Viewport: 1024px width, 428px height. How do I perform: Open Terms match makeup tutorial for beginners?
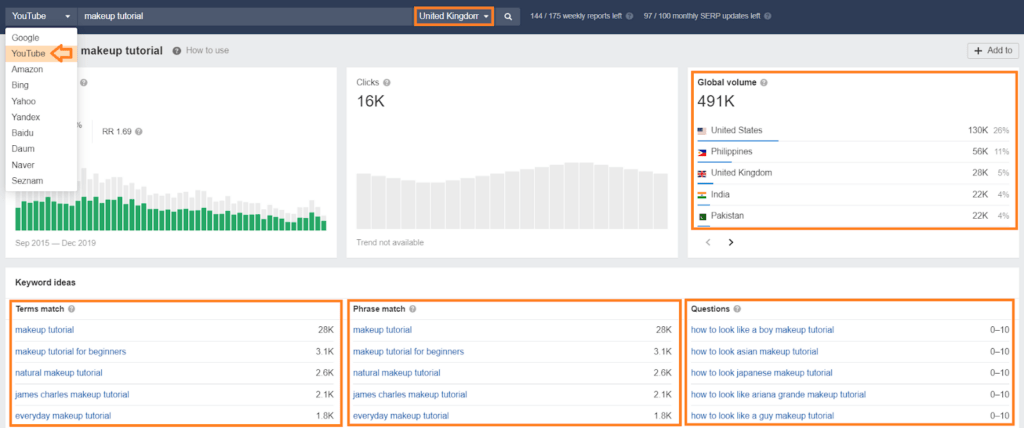click(x=71, y=352)
